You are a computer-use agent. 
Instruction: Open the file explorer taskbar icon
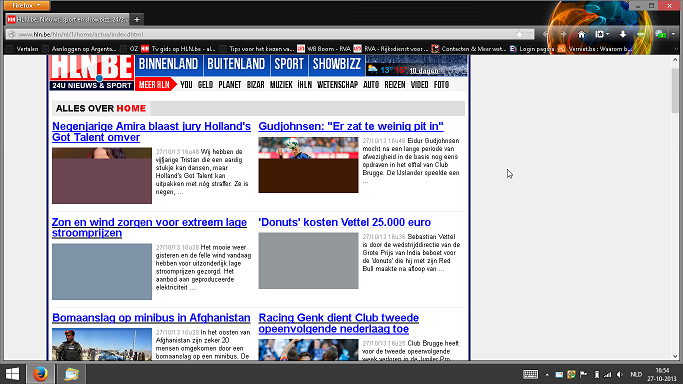(71, 374)
